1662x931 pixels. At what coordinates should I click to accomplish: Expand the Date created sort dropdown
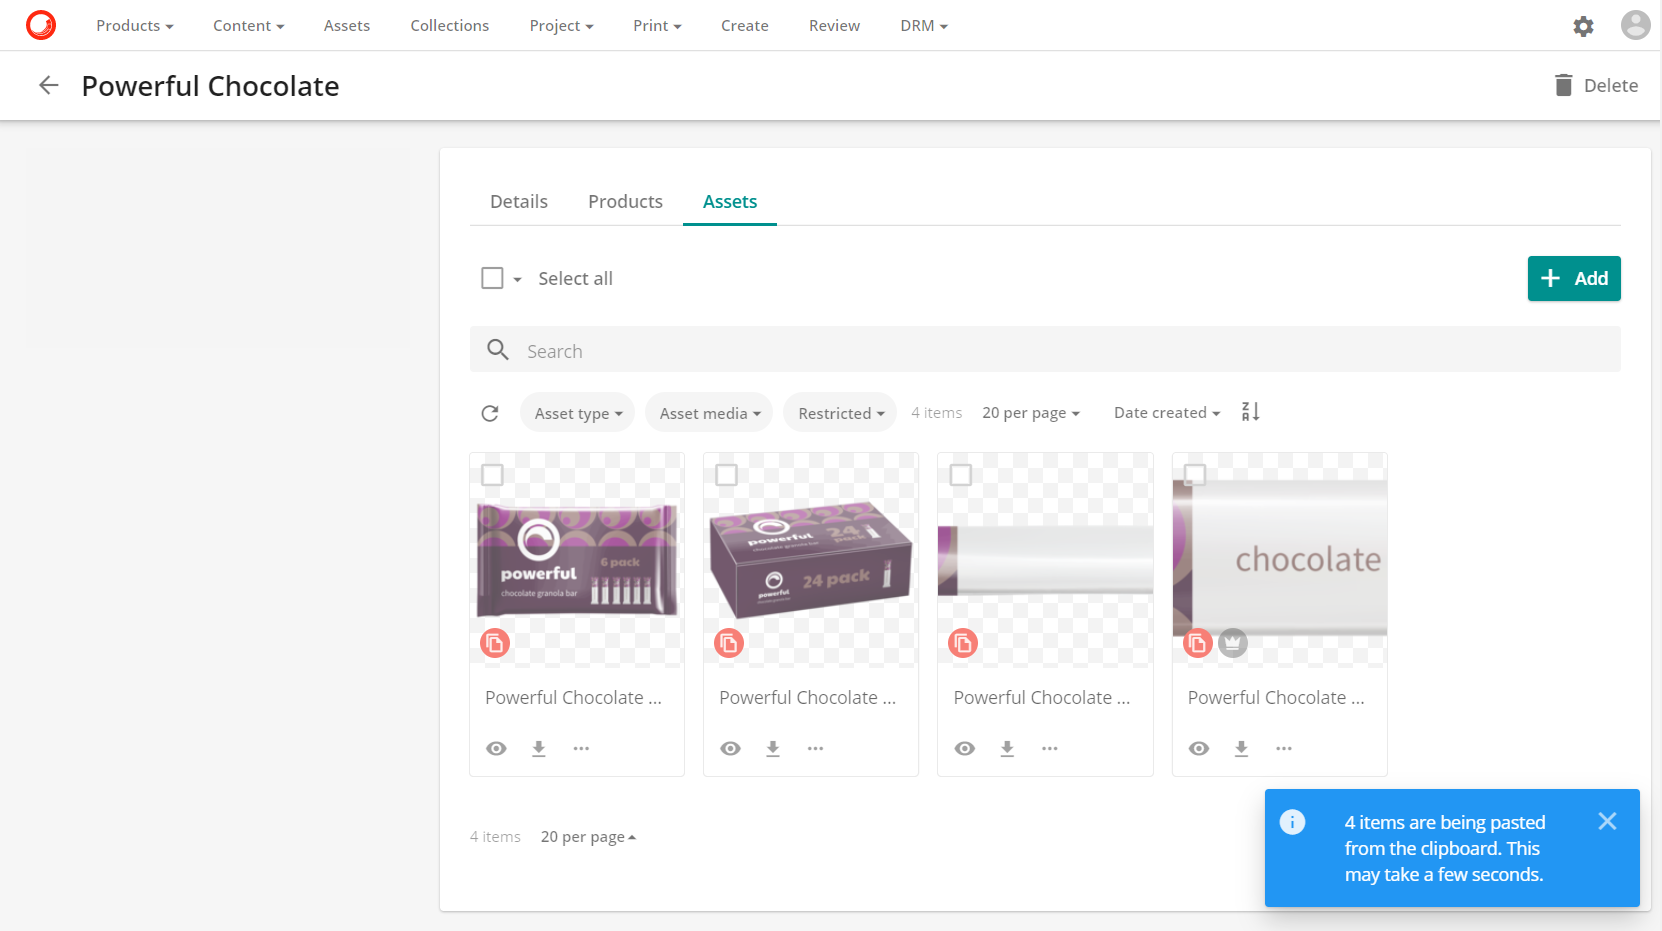tap(1166, 413)
